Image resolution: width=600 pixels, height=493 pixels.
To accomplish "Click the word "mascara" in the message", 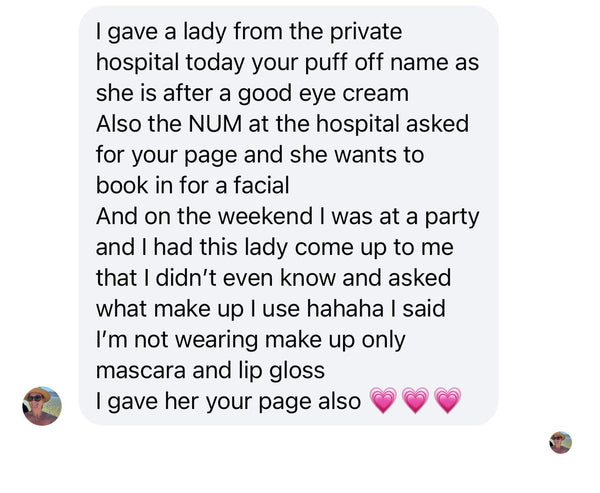I will [140, 371].
